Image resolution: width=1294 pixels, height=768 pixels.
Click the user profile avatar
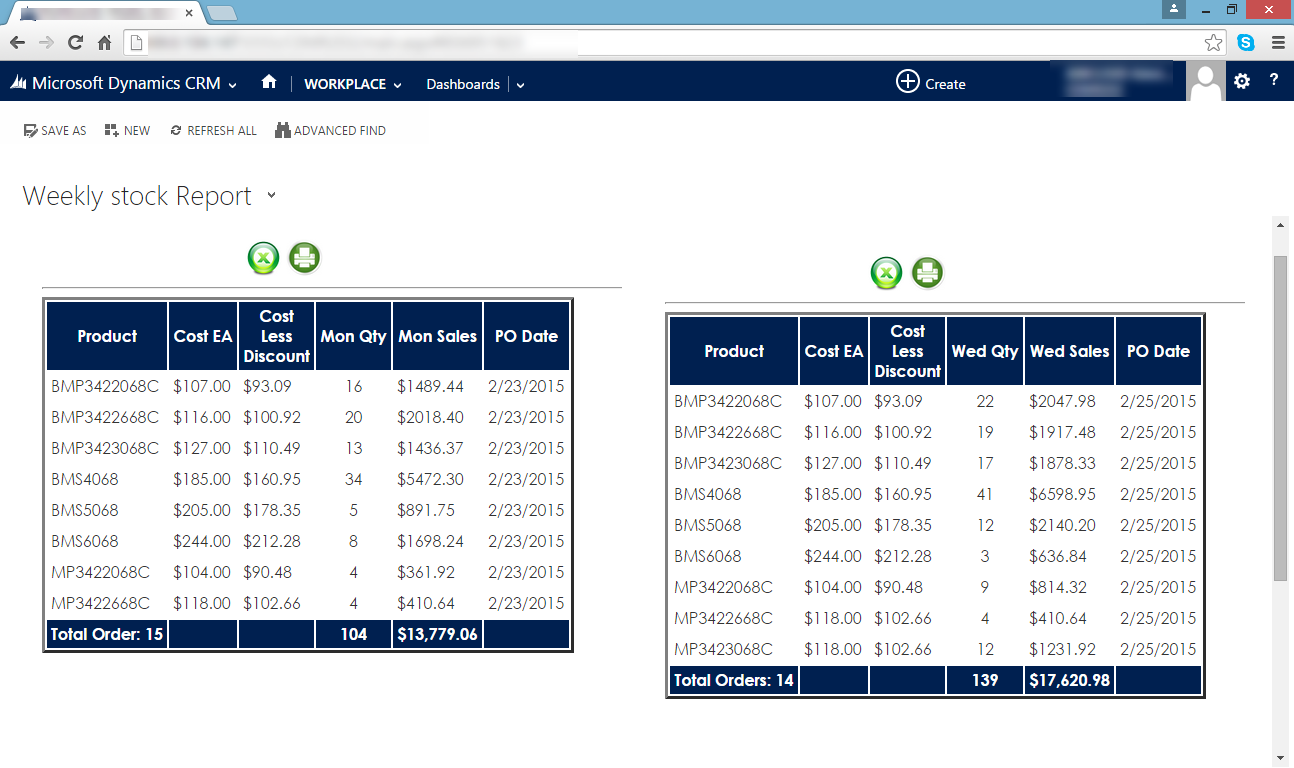point(1206,82)
